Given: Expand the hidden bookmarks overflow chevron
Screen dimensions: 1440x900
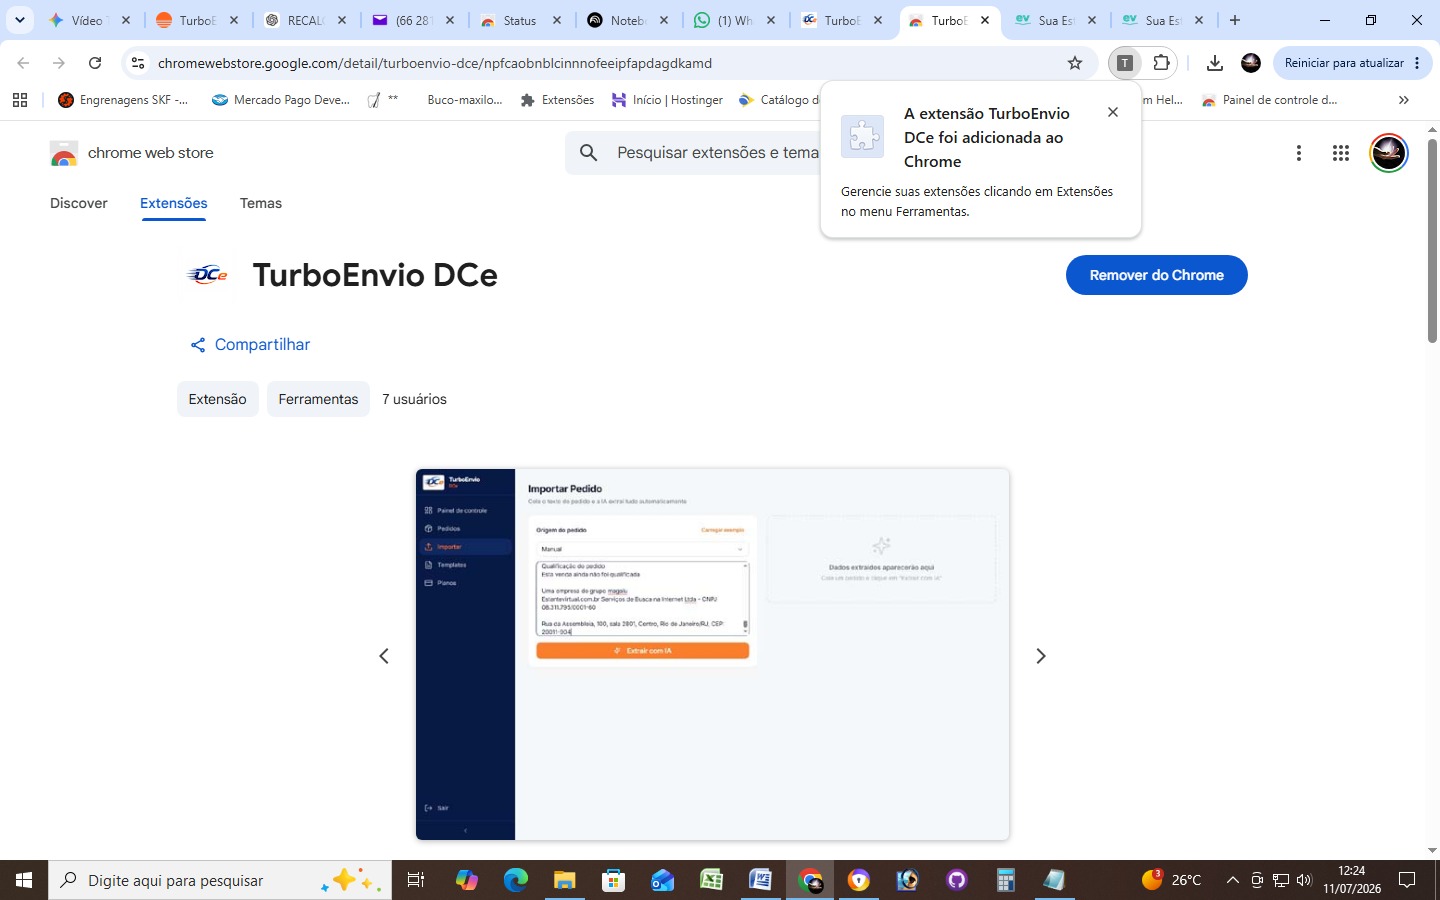Looking at the screenshot, I should [1404, 100].
